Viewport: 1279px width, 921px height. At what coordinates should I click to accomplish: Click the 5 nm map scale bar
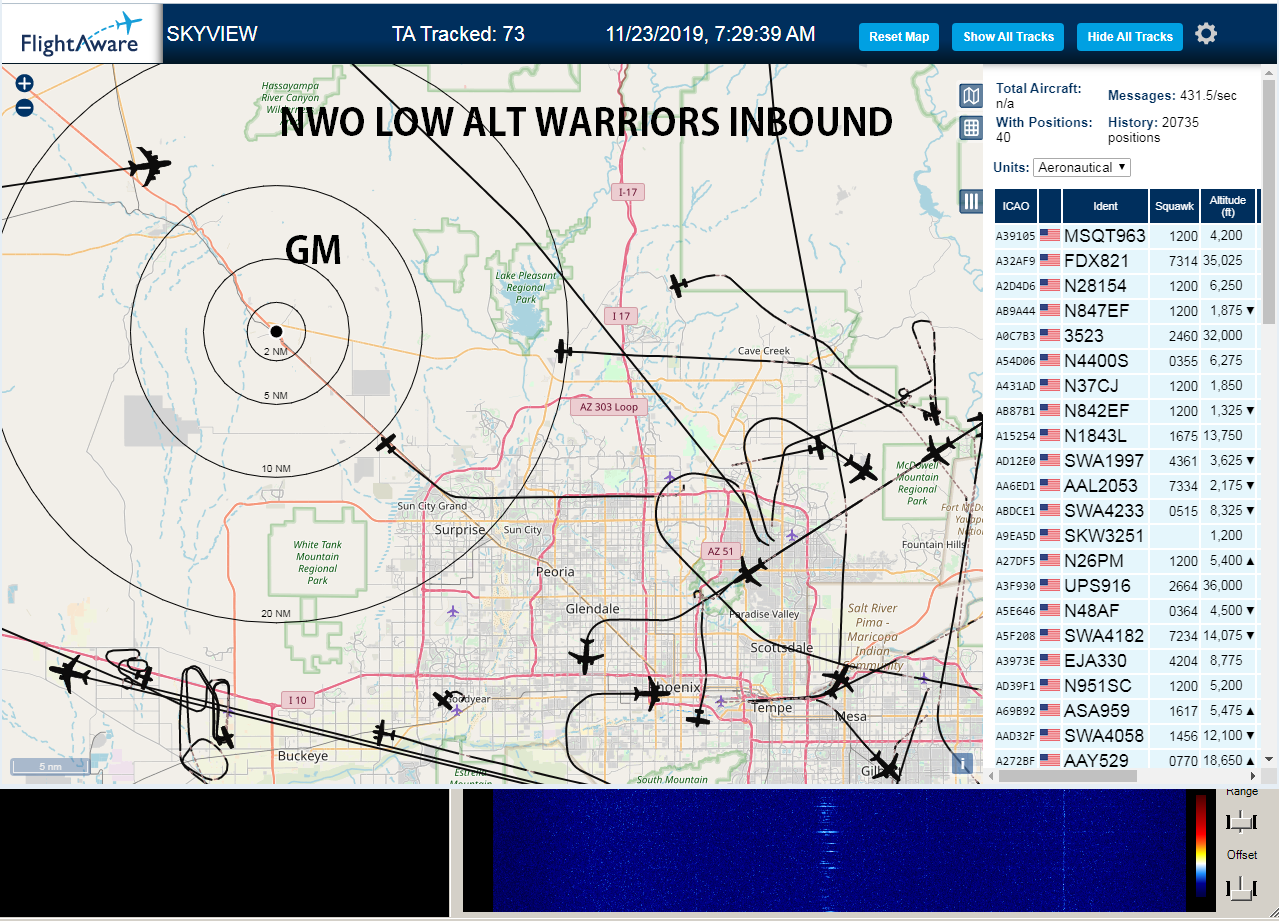pos(50,767)
